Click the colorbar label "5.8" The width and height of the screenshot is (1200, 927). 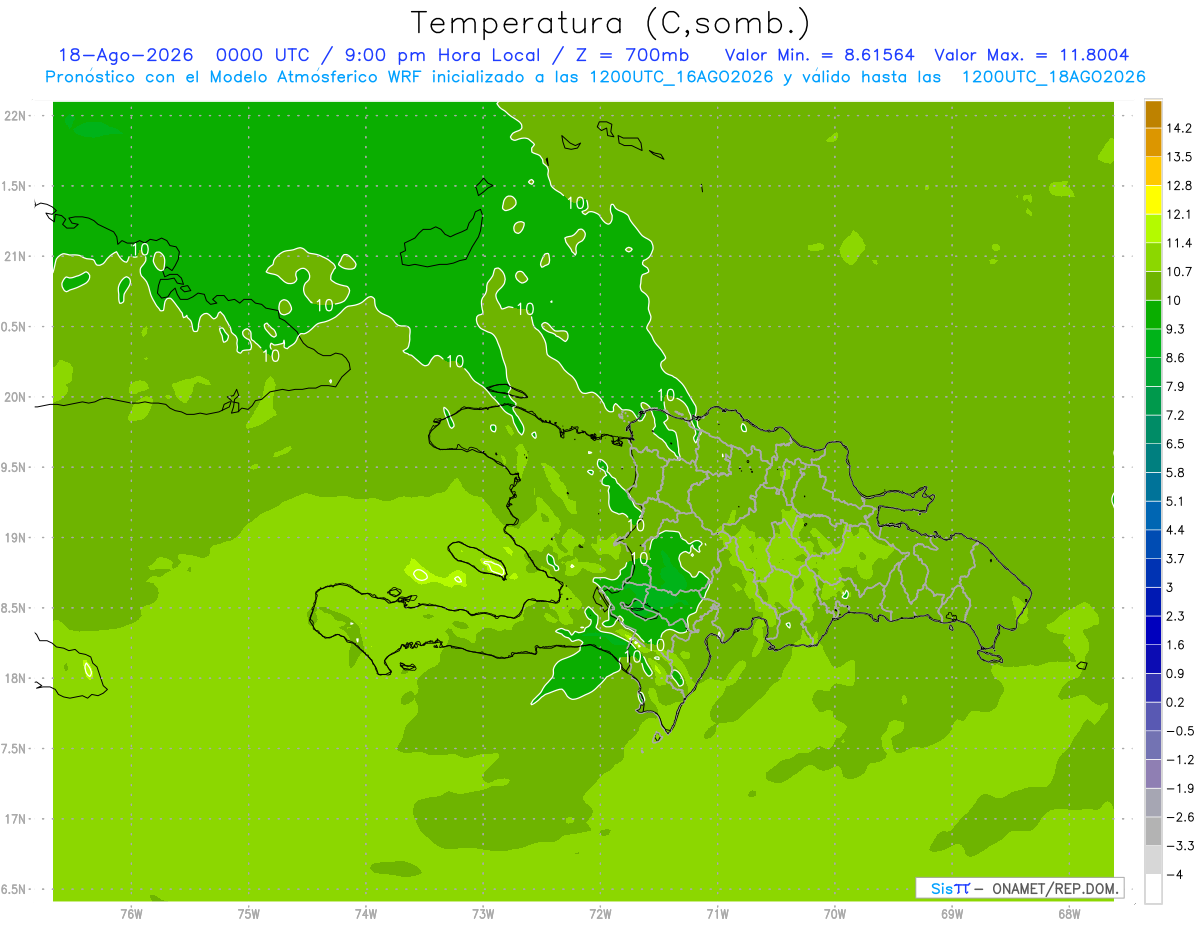pyautogui.click(x=1176, y=473)
